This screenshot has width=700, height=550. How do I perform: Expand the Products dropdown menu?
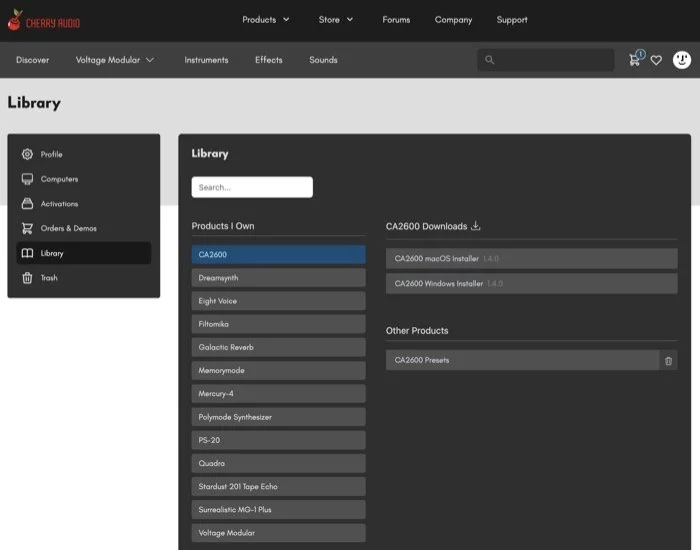(x=266, y=20)
